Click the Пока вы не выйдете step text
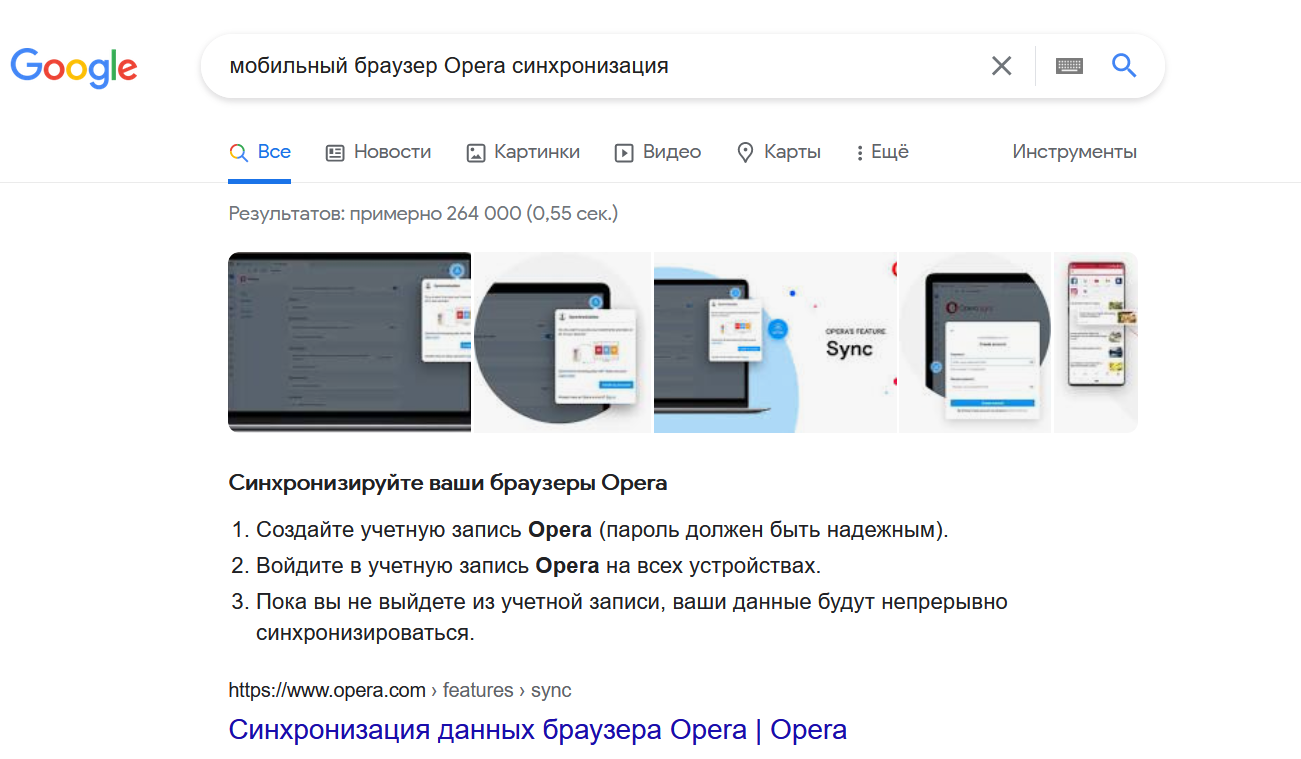 coord(632,618)
